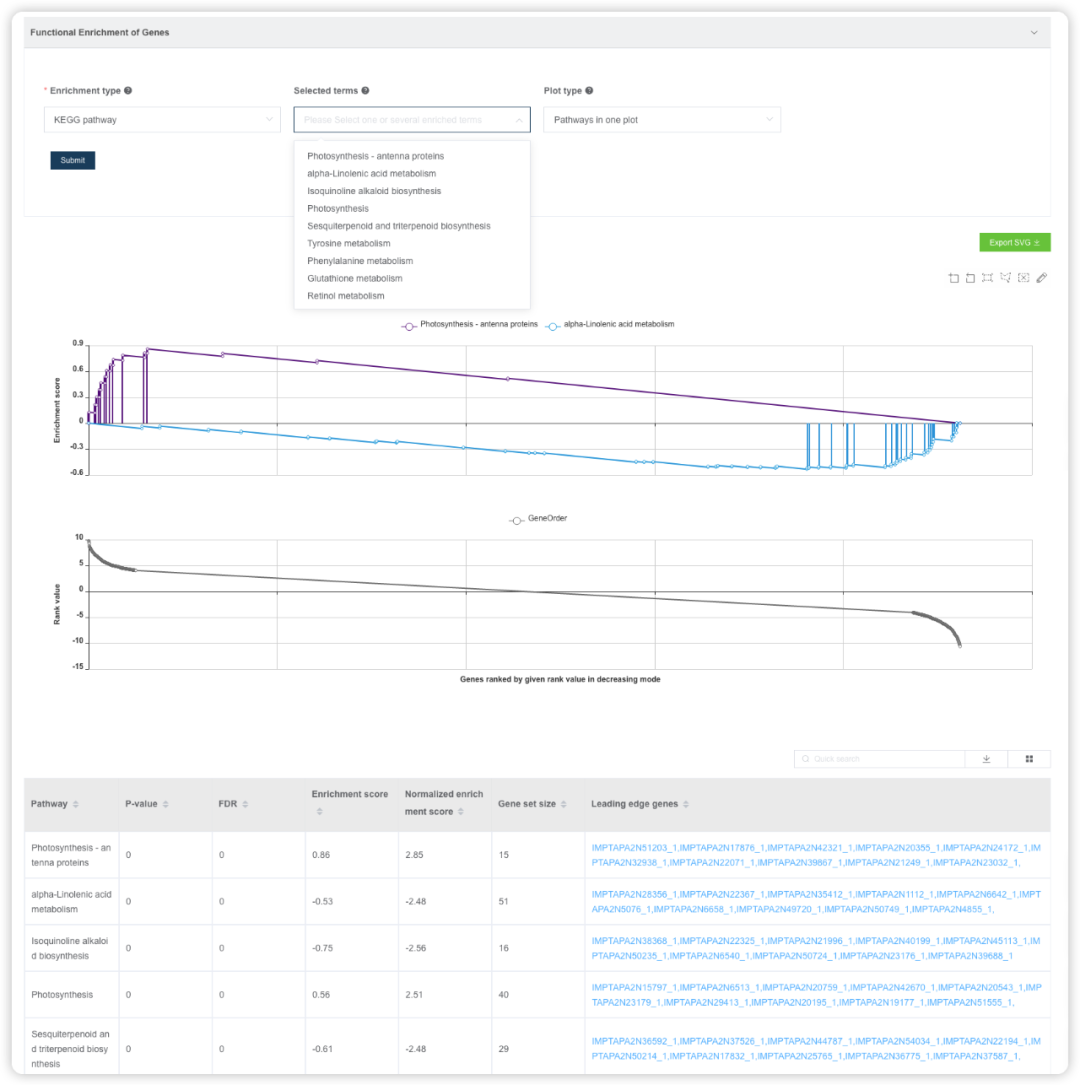
Task: Select Tyrosine metabolism in the dropdown list
Action: click(x=349, y=244)
